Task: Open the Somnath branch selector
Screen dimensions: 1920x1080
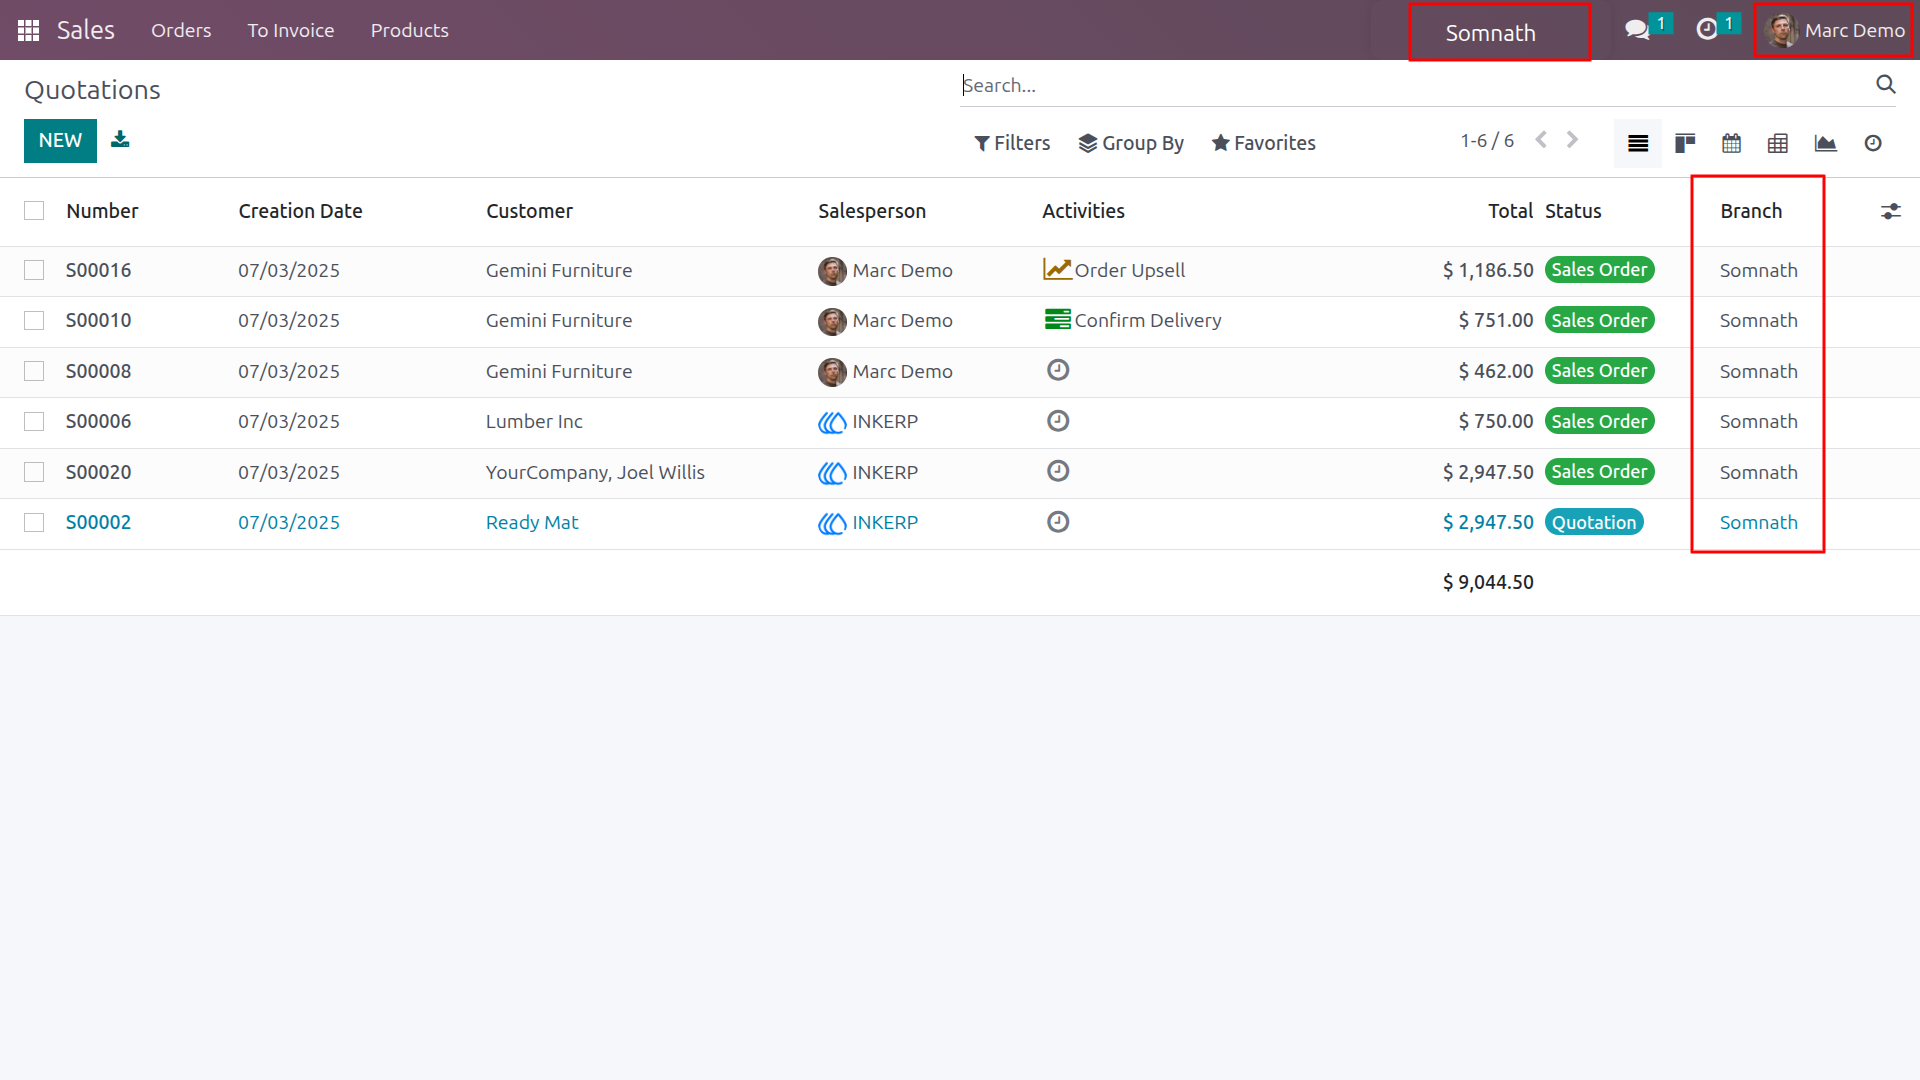Action: tap(1490, 33)
